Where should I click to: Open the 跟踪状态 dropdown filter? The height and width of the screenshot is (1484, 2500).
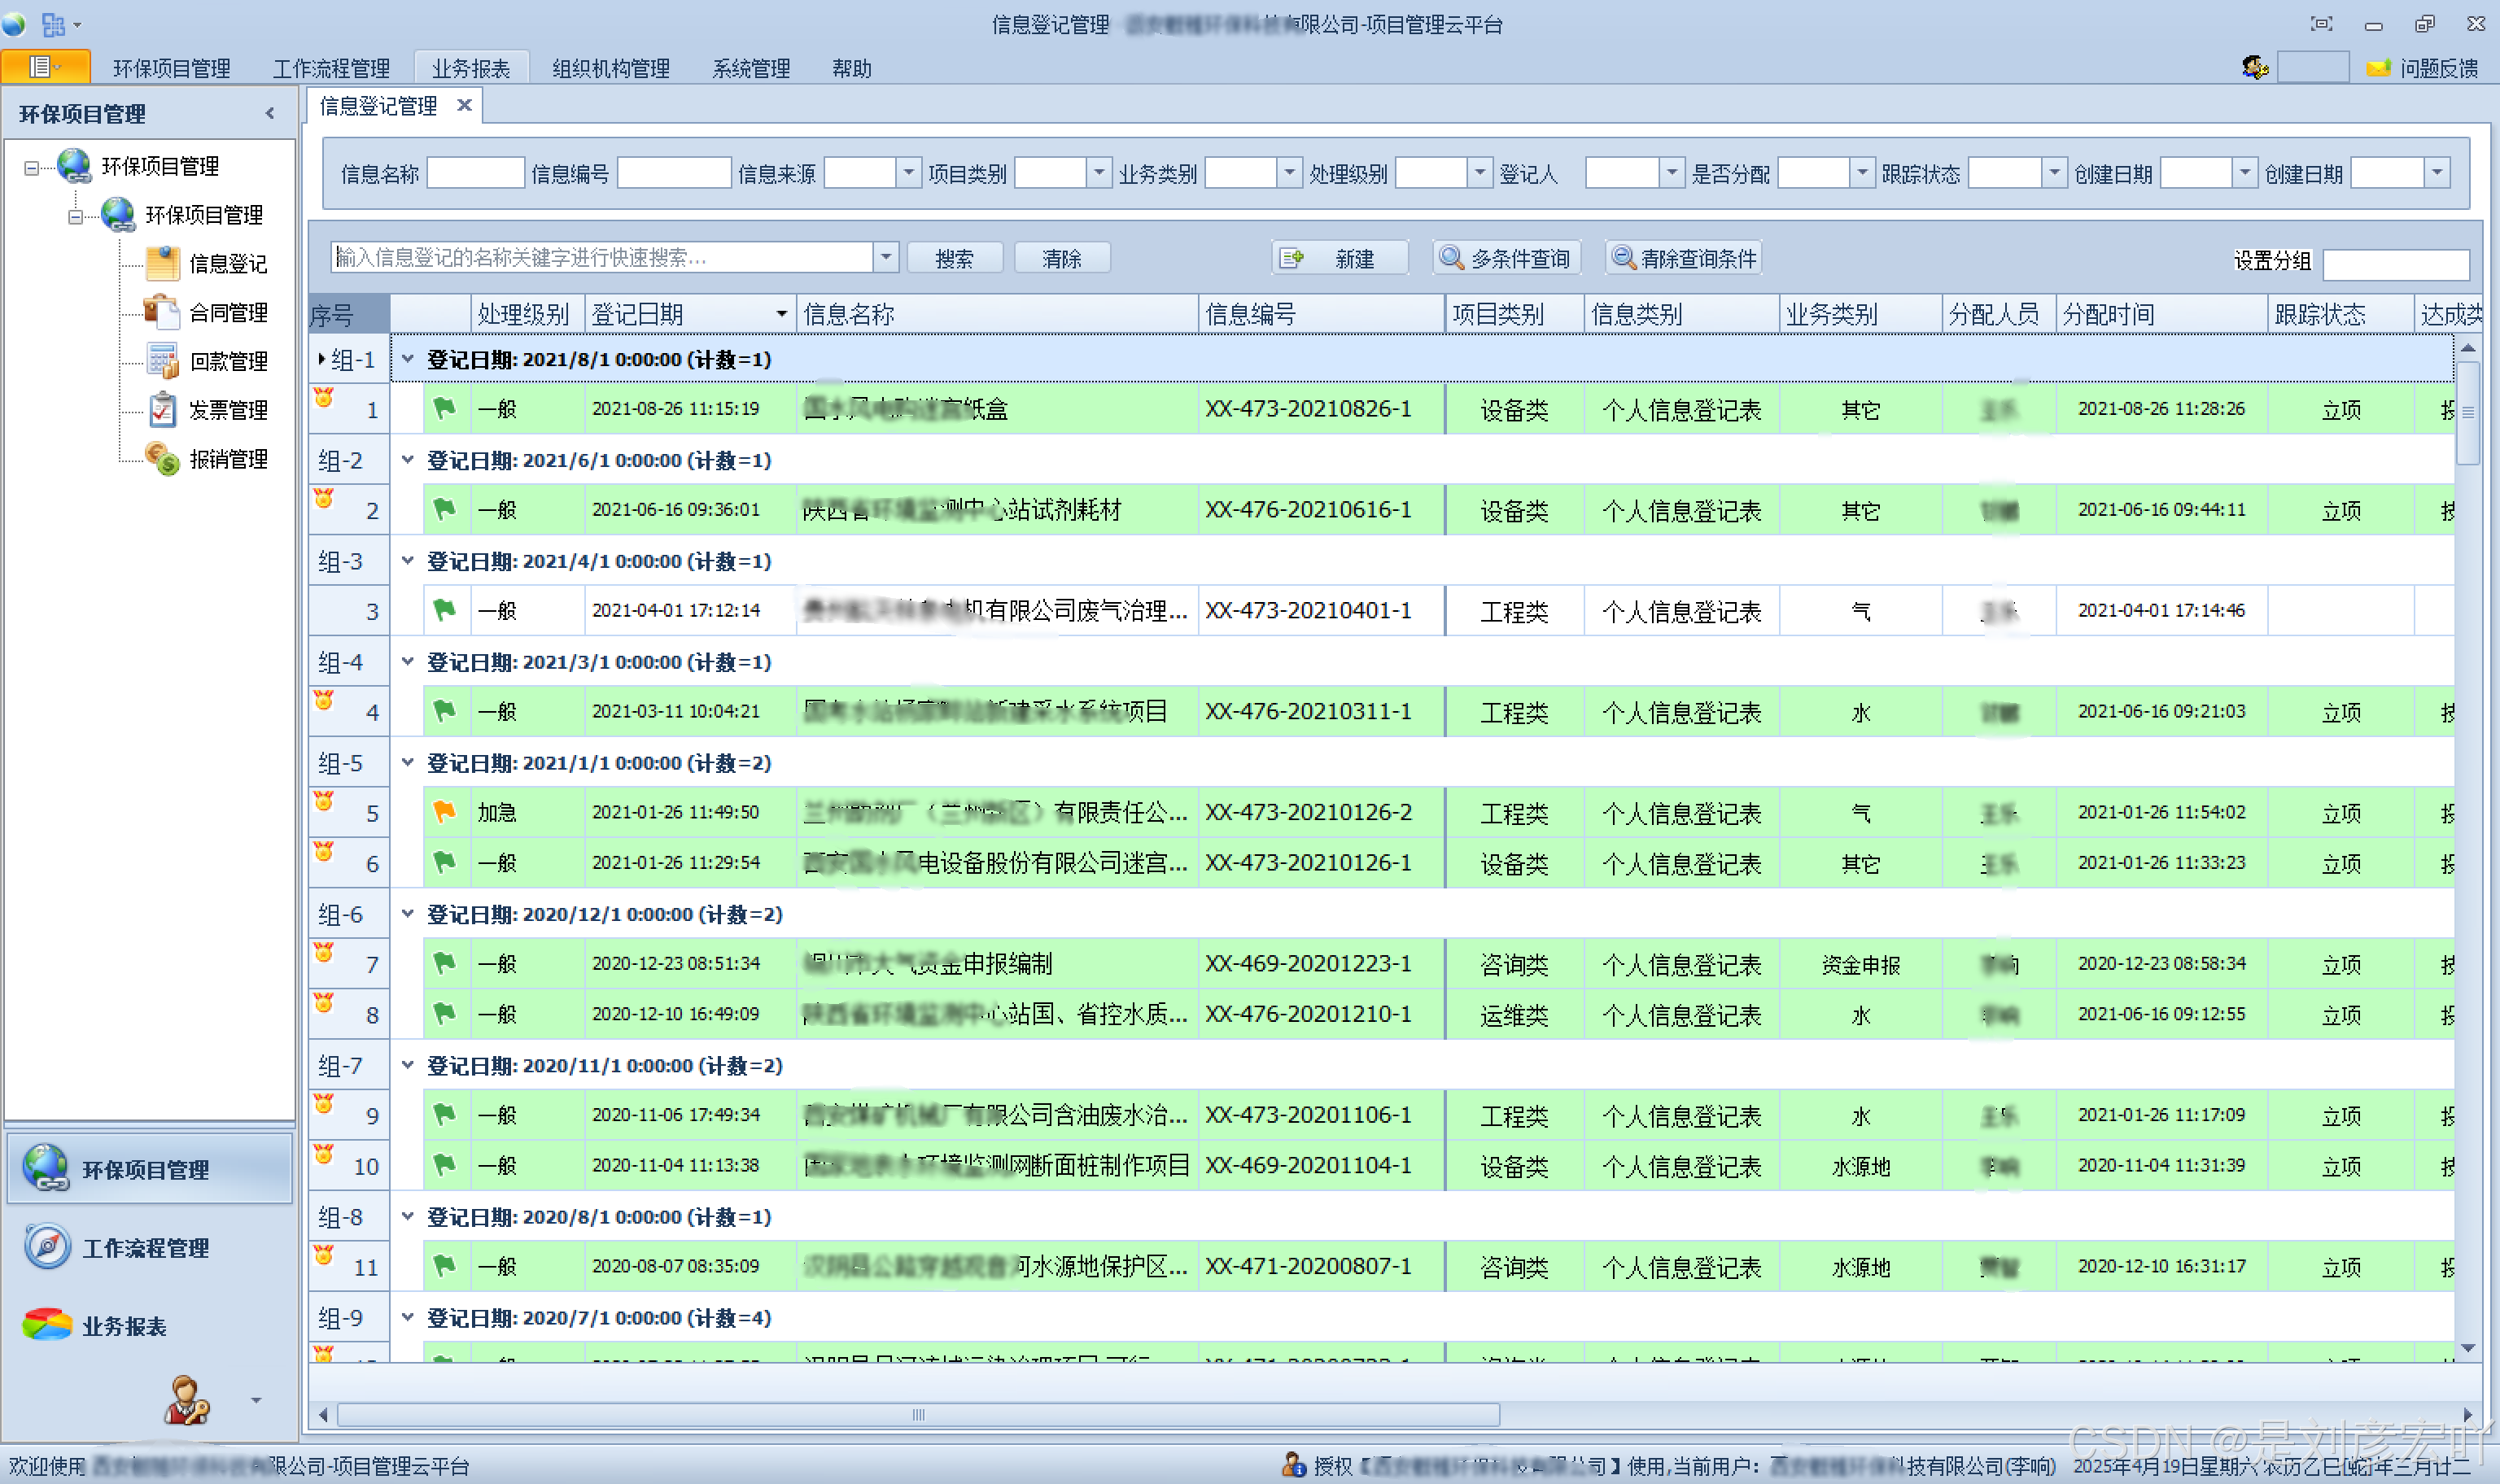(2053, 174)
